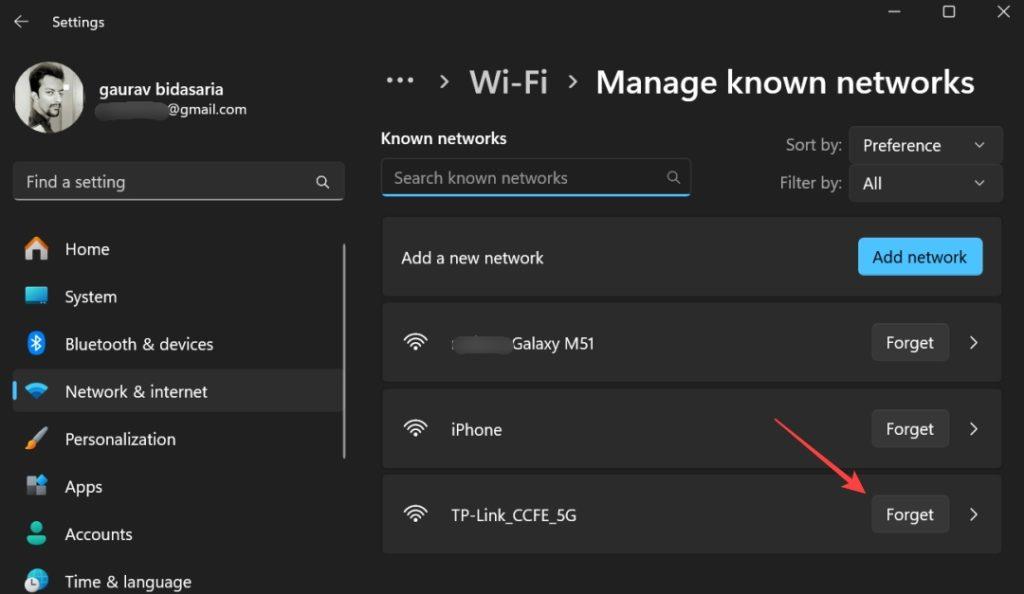Select the TP-Link_CCFE_5G network name
Image resolution: width=1024 pixels, height=594 pixels.
pos(514,515)
